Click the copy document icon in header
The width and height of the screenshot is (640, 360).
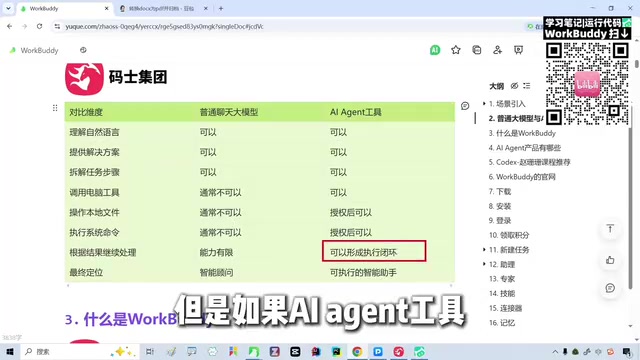tap(476, 50)
